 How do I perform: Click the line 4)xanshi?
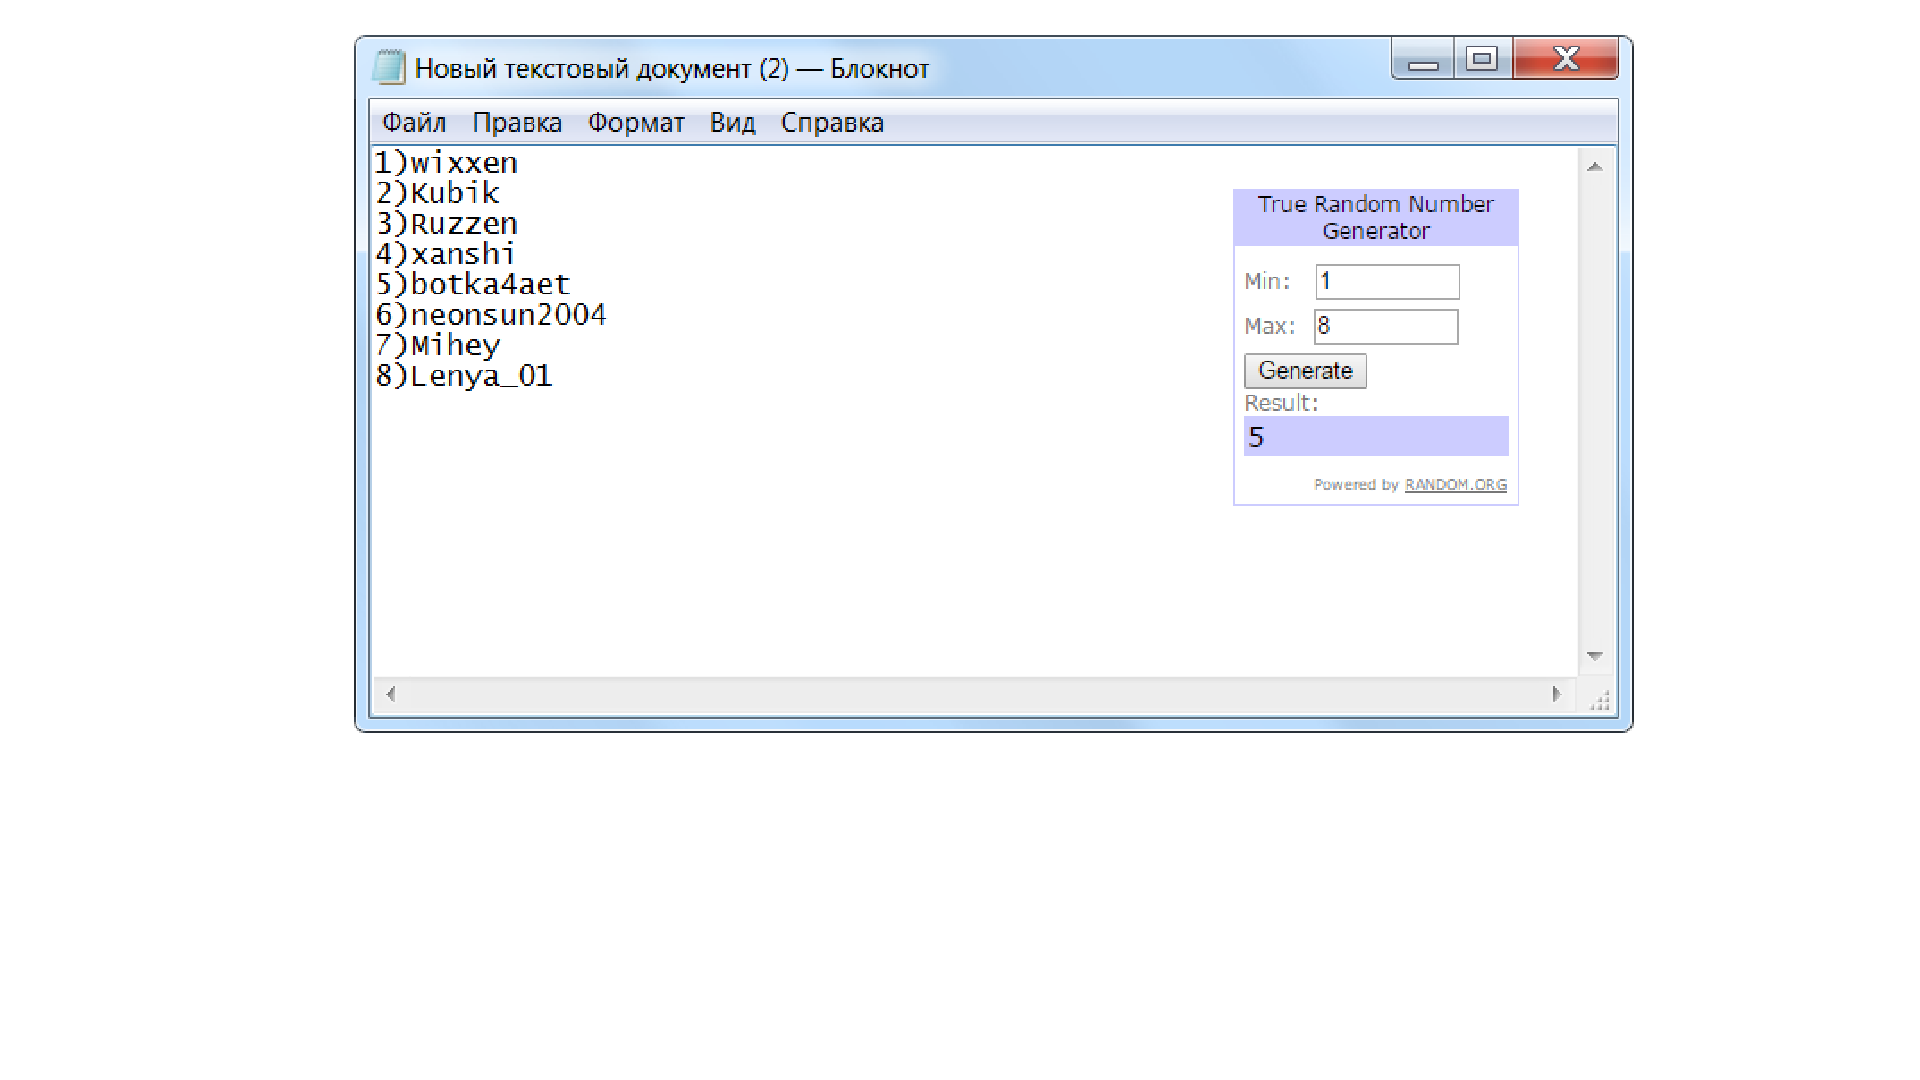(445, 254)
